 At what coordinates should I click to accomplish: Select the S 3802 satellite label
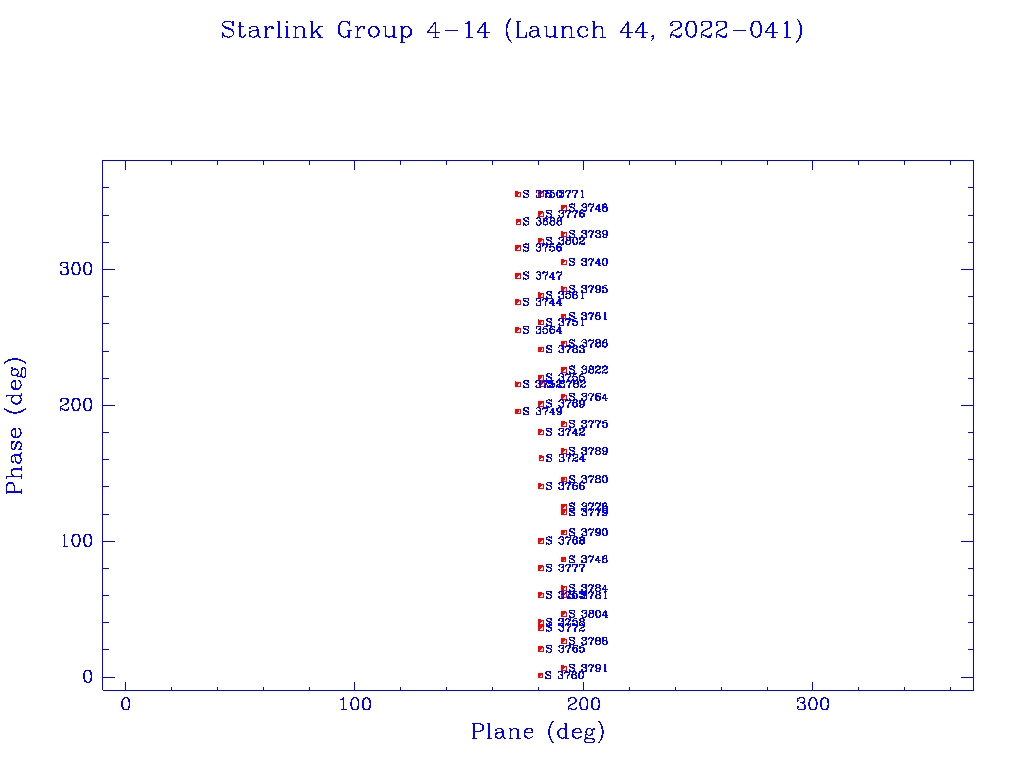tap(565, 241)
